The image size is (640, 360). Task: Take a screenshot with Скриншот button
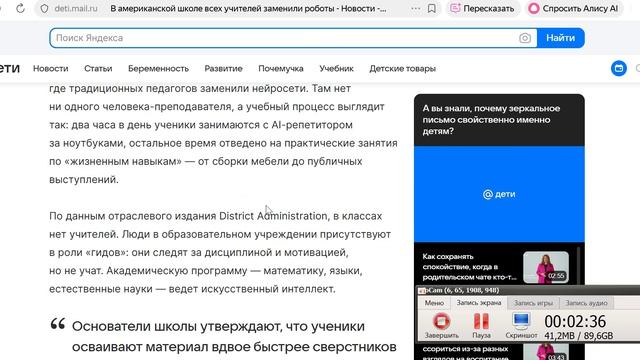(521, 325)
